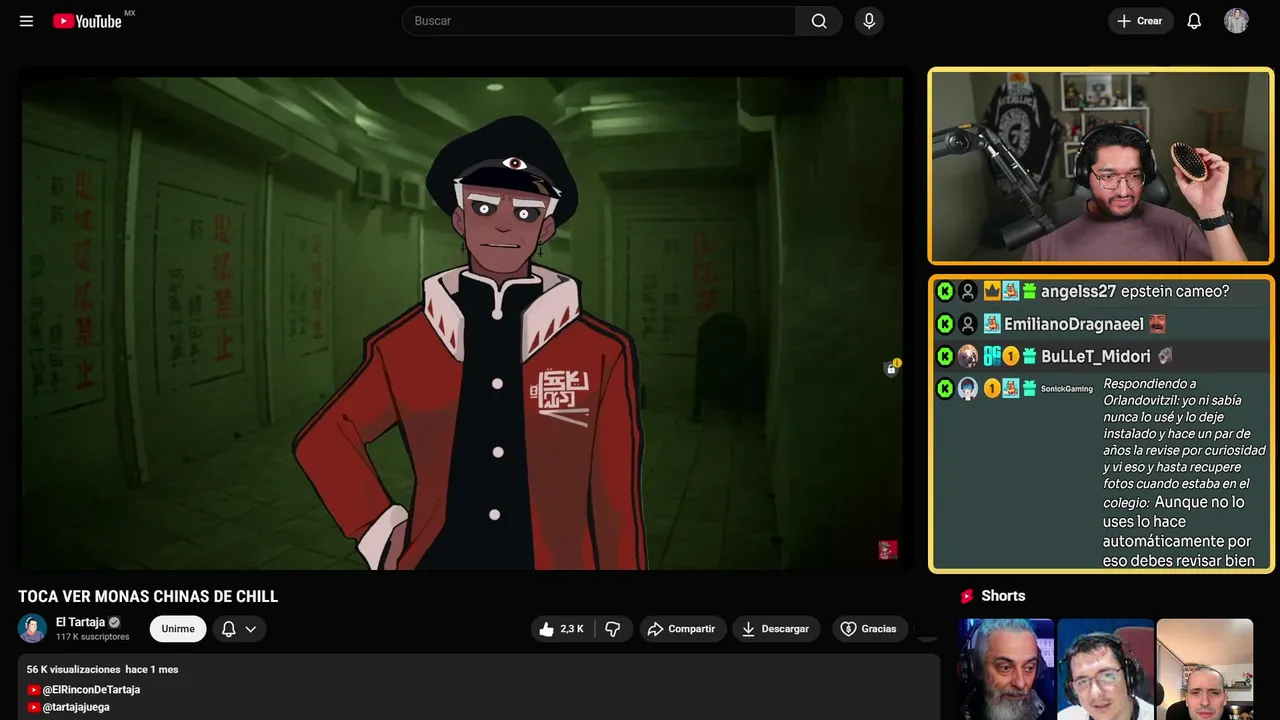
Task: Click the SonickGaming chat username
Action: click(x=1067, y=388)
